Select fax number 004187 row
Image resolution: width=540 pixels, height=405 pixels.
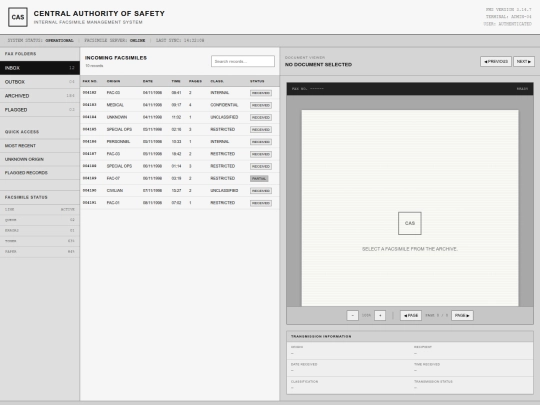click(x=180, y=154)
